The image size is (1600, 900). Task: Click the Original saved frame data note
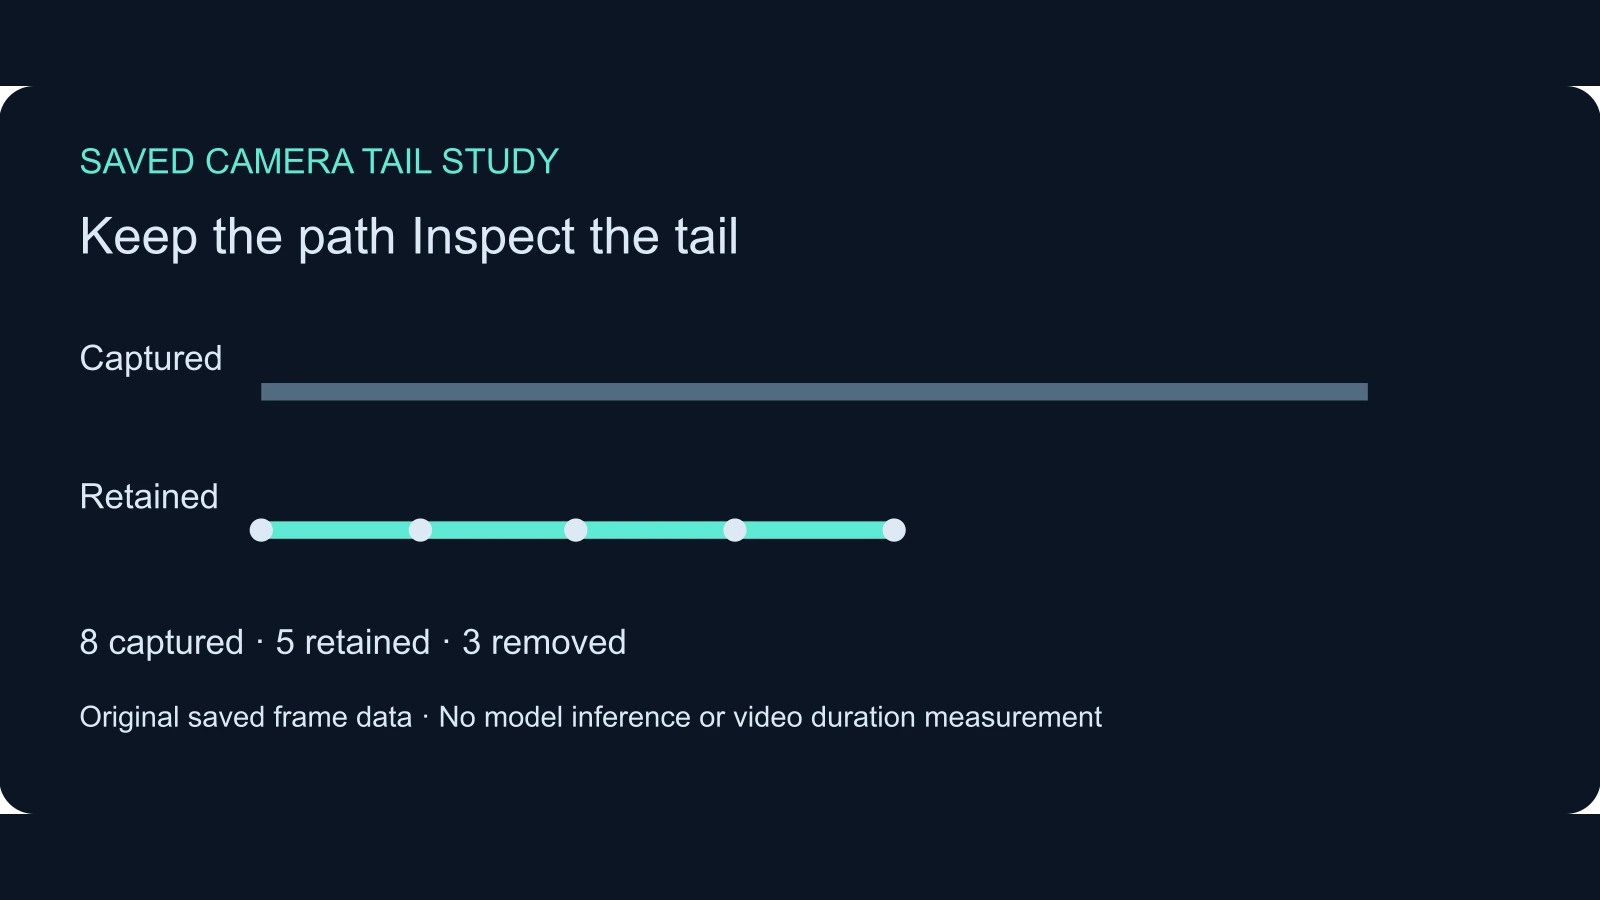246,717
